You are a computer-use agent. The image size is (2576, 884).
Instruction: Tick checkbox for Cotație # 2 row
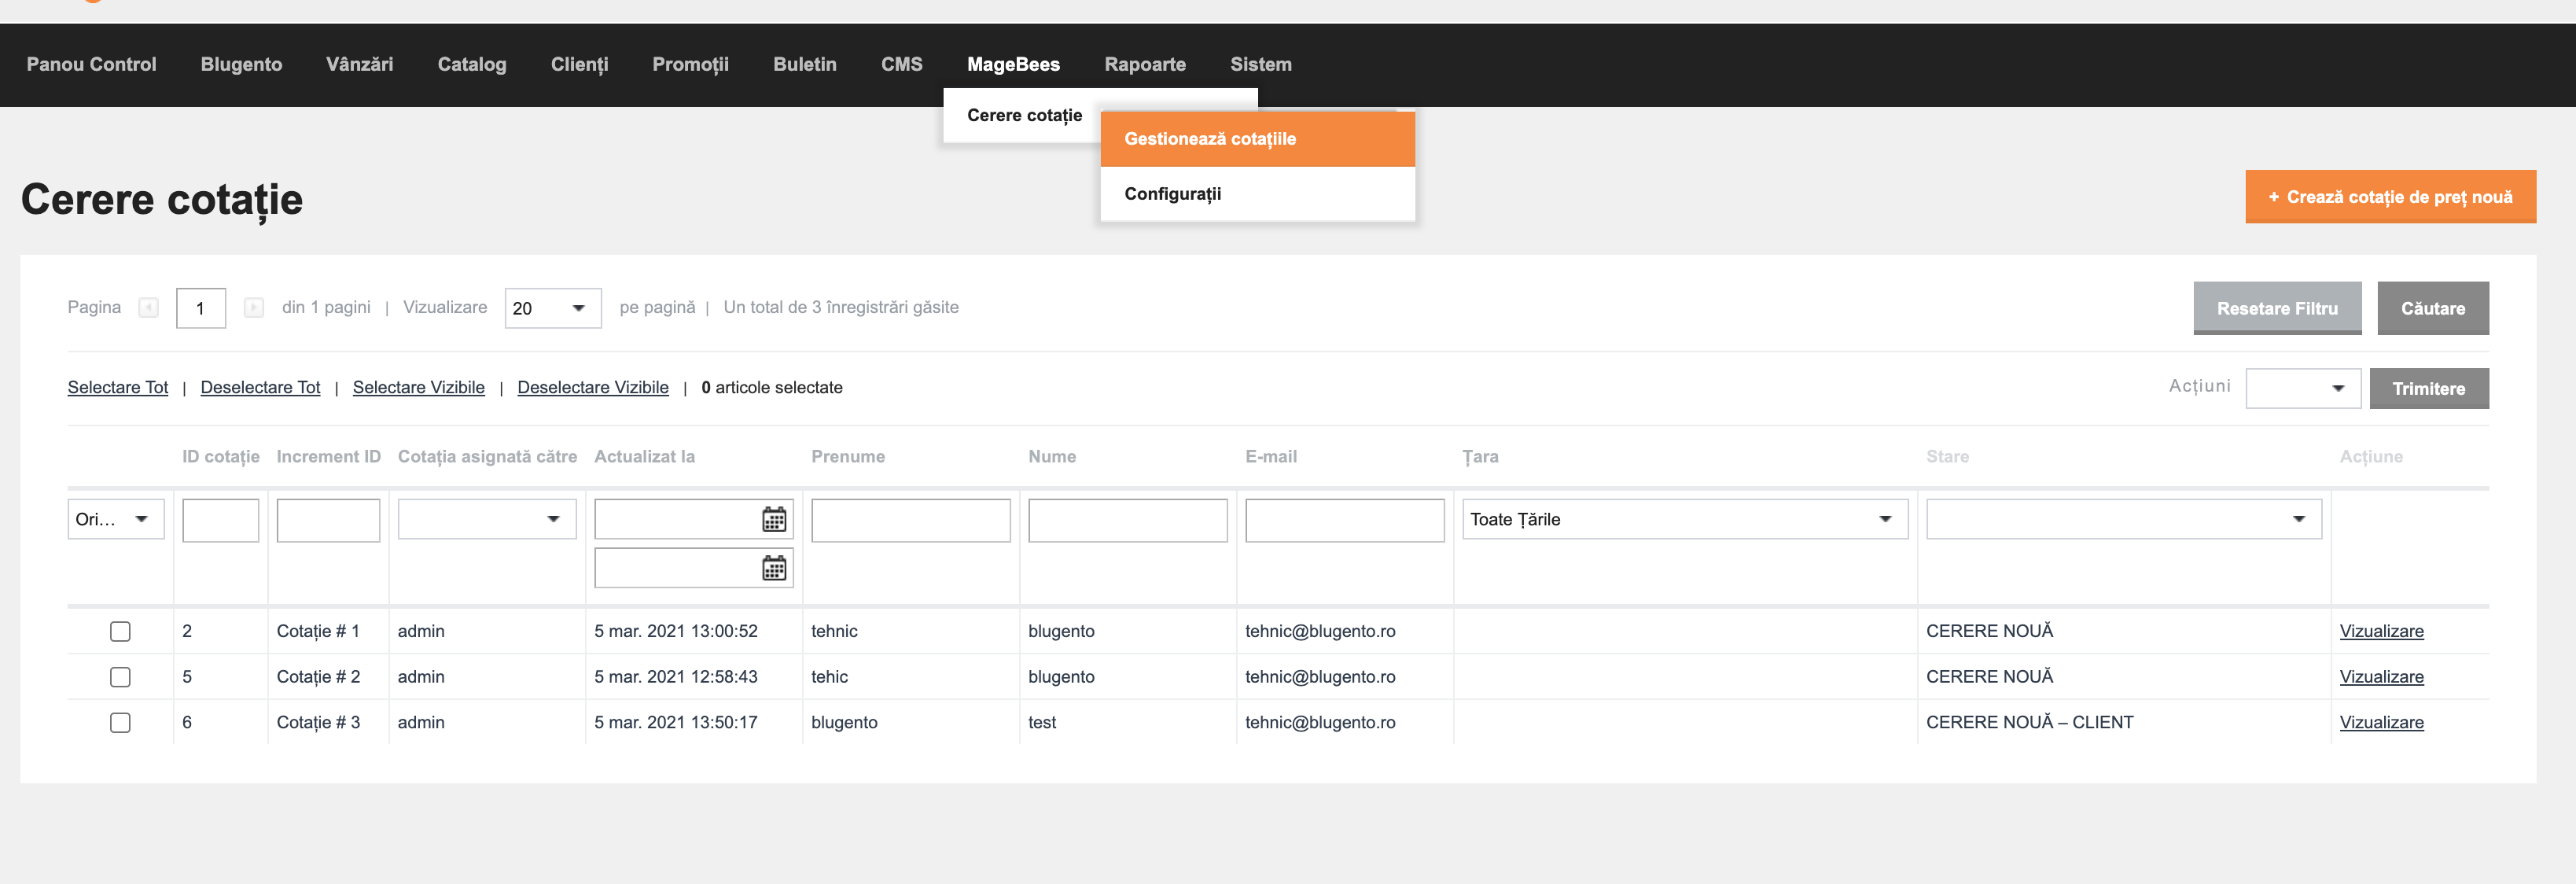(120, 677)
